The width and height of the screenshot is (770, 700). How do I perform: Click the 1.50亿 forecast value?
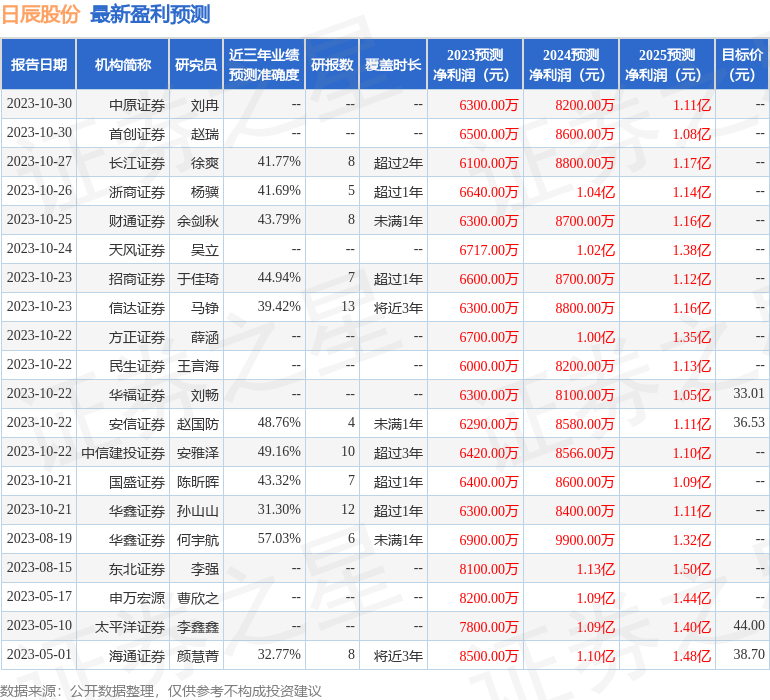[x=692, y=569]
